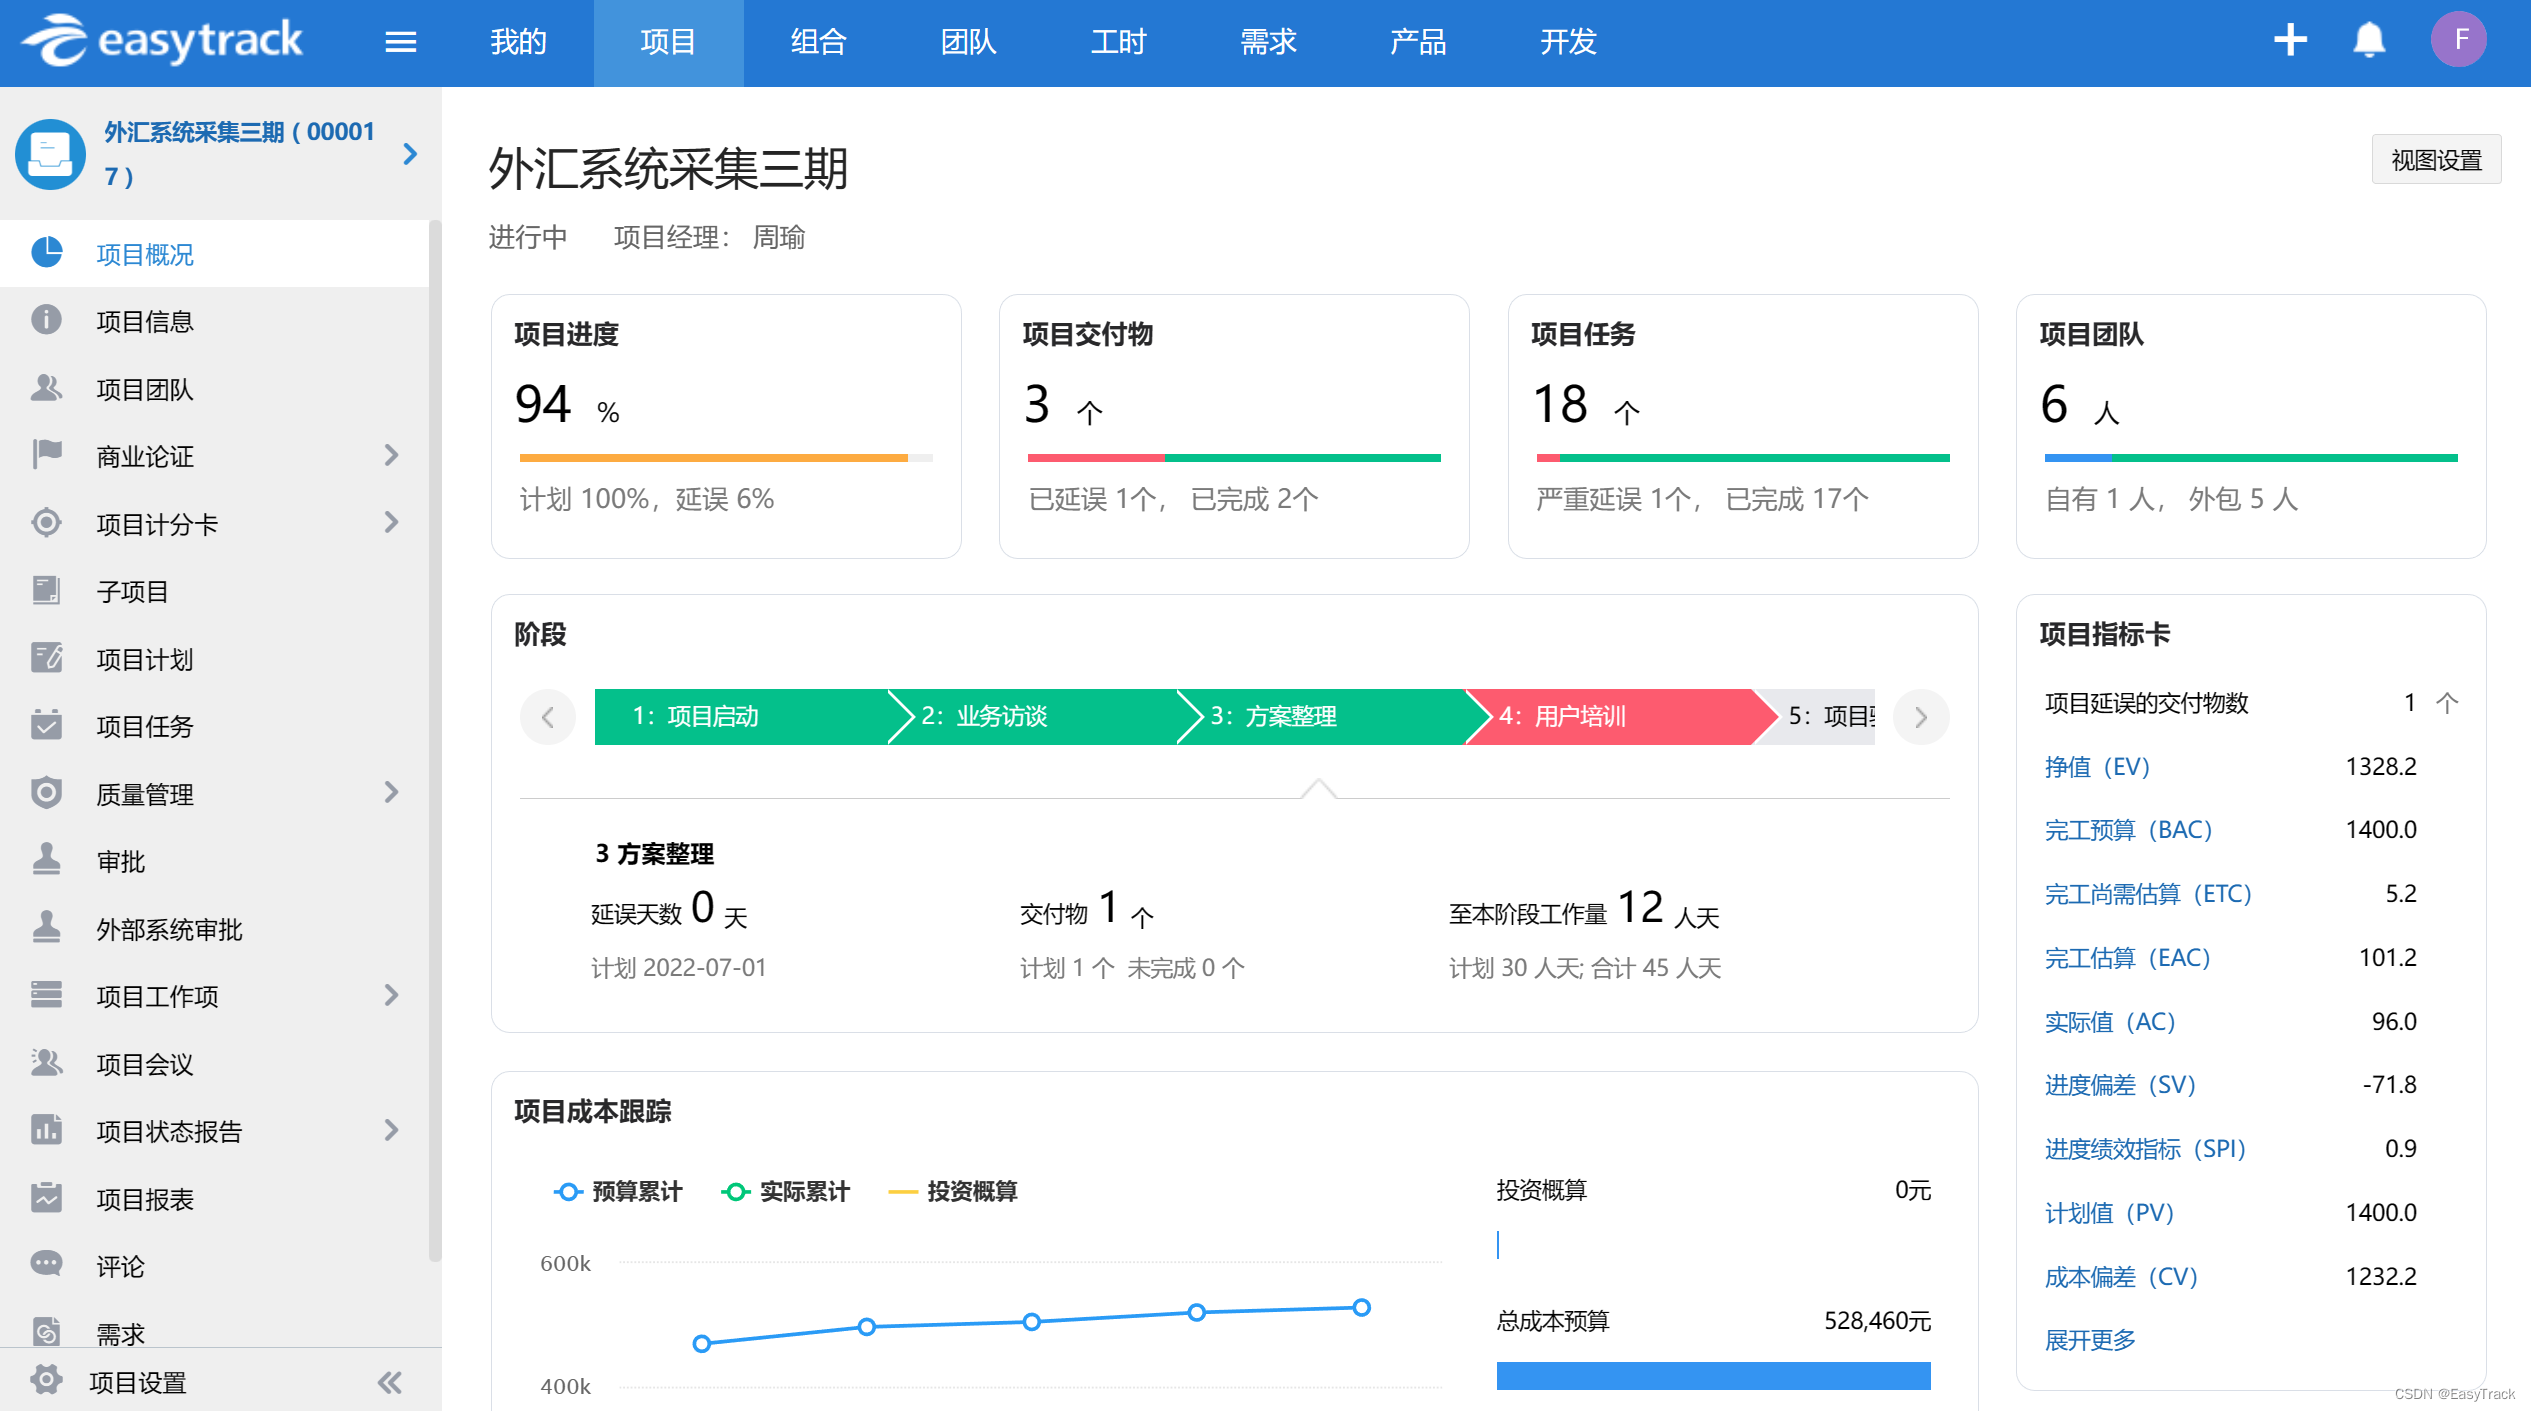Viewport: 2531px width, 1411px height.
Task: Click the project inbox icon
Action: click(50, 154)
